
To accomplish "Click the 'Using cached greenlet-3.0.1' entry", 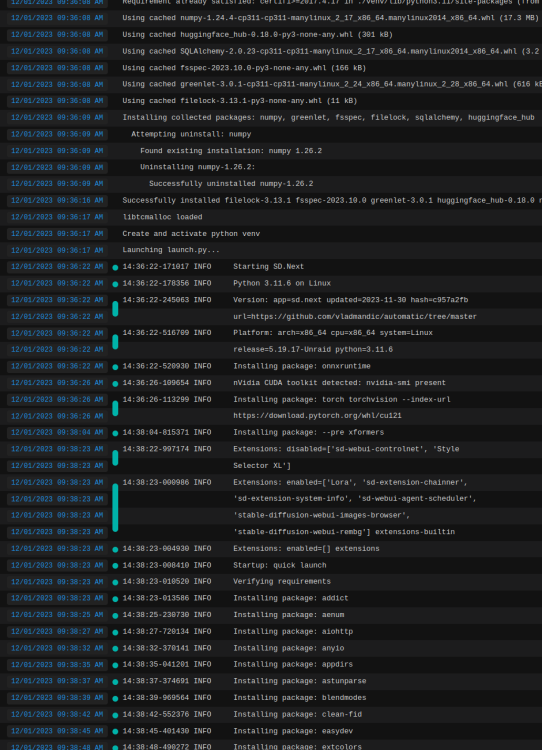I will point(332,84).
